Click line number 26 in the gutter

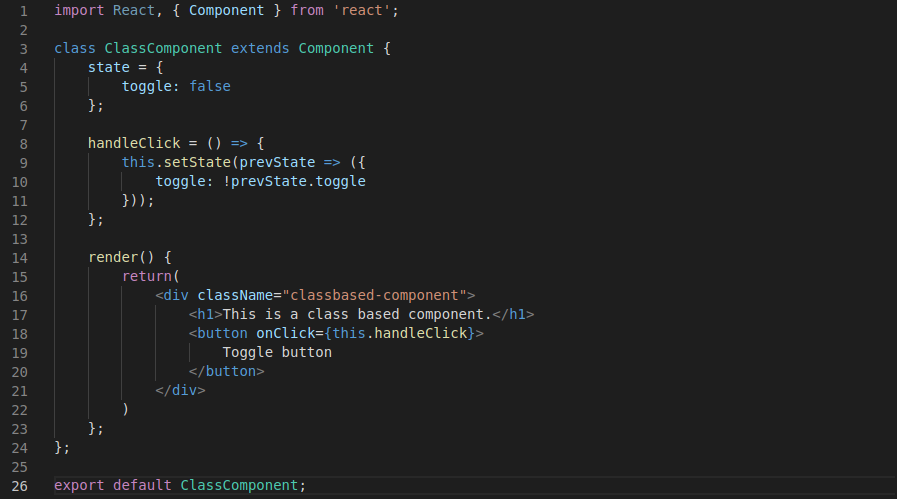(19, 486)
